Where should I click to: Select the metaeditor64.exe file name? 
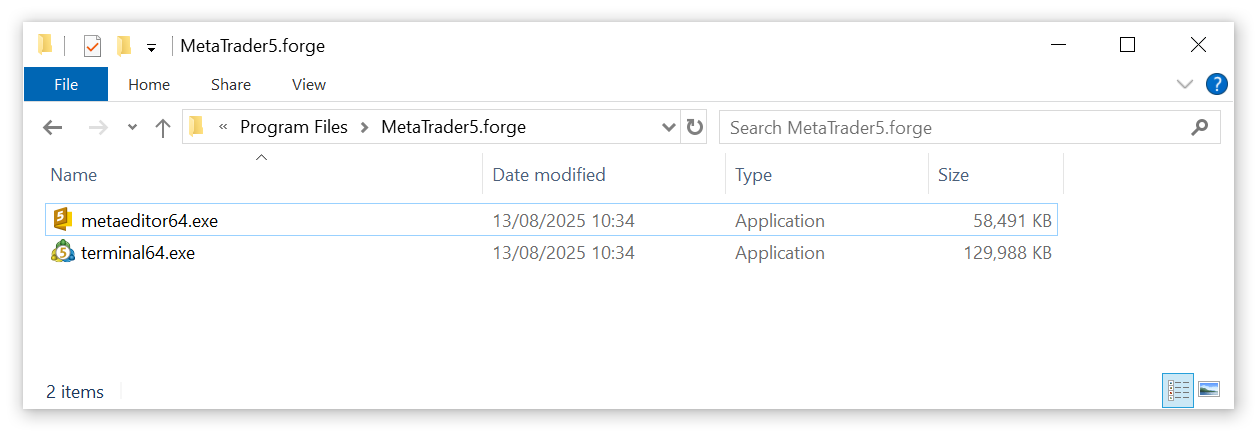coord(149,220)
